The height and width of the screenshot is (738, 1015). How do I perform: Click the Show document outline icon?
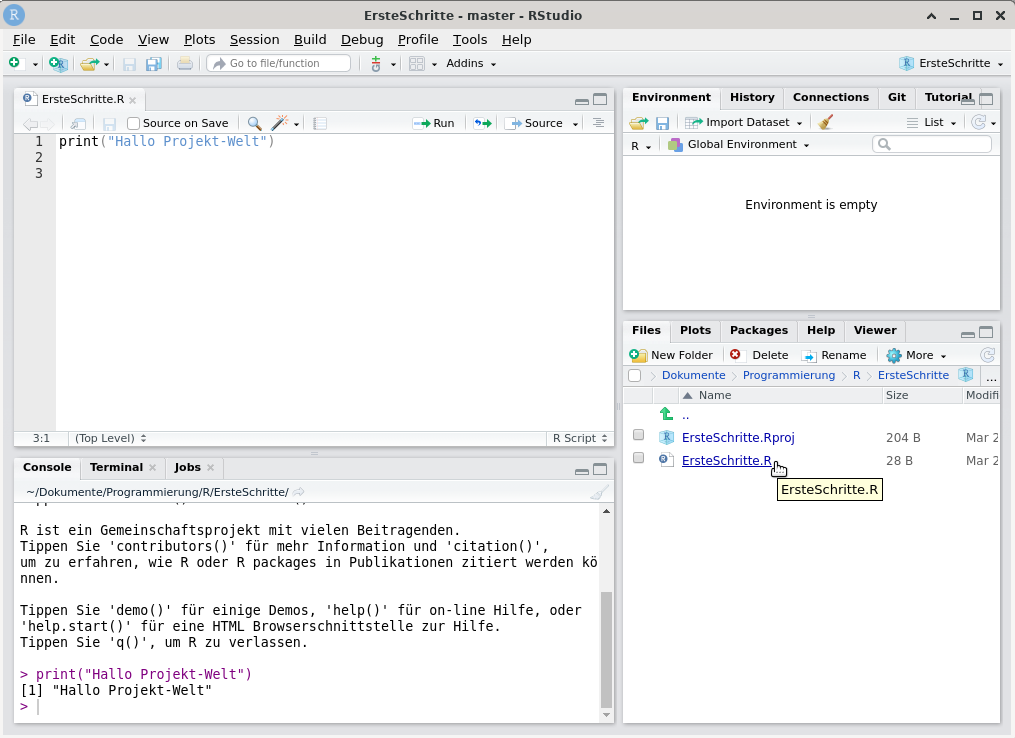click(598, 122)
